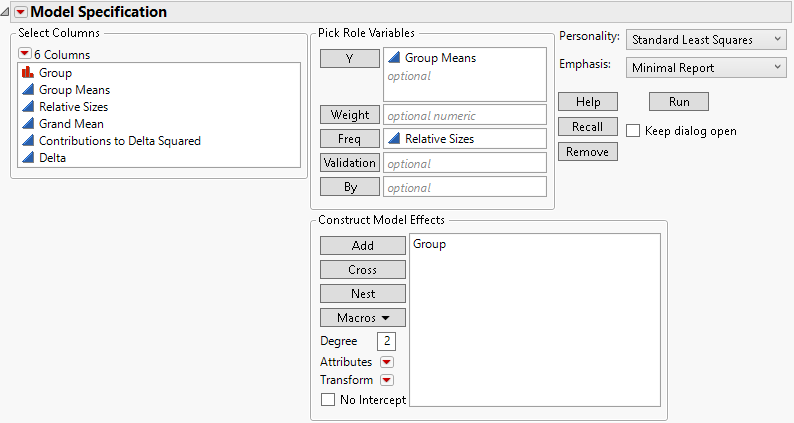Select Relative Sizes in Select Columns list
The image size is (794, 423).
(74, 107)
